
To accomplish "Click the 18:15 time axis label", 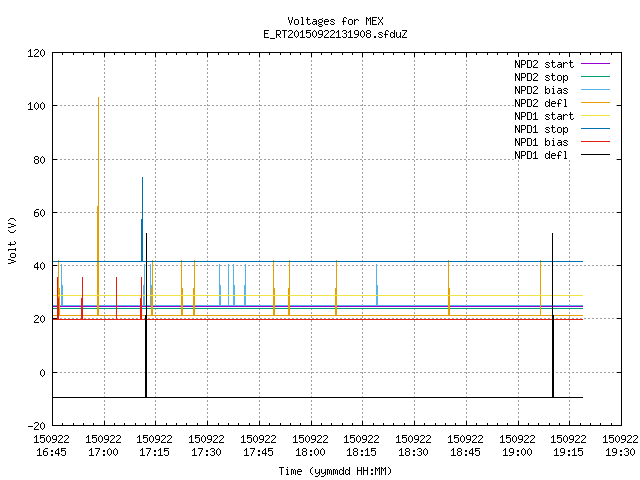I will coord(362,453).
